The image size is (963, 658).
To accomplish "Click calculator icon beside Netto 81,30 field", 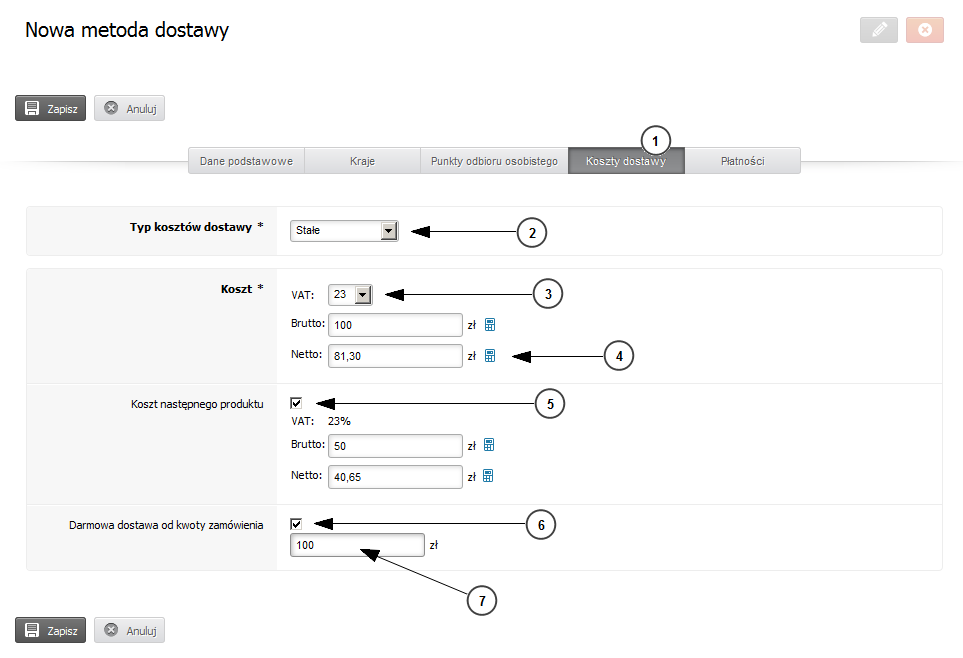I will pyautogui.click(x=489, y=355).
